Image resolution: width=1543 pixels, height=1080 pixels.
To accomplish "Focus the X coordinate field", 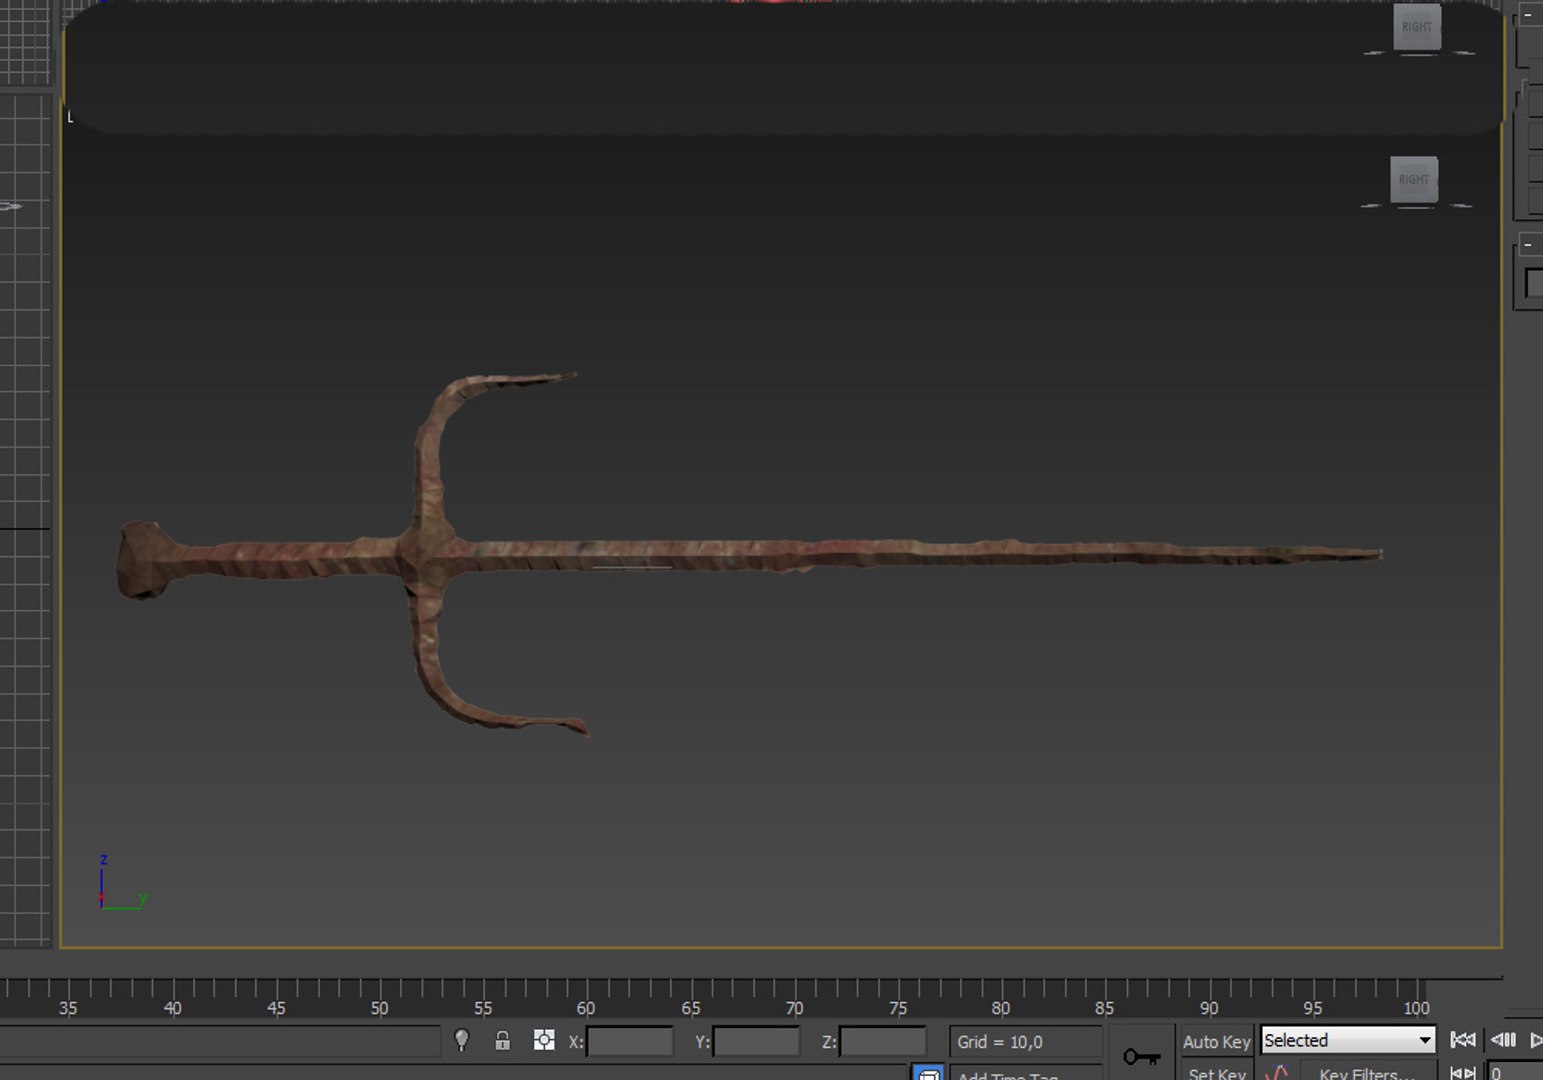I will 629,1041.
